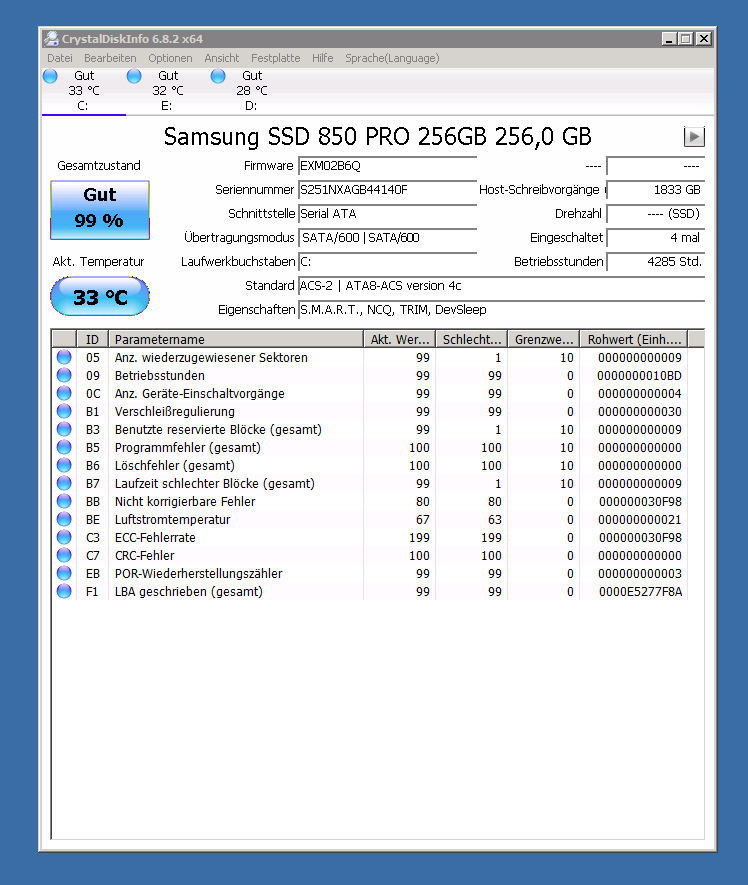The height and width of the screenshot is (885, 748).
Task: Click the CrystalDiskInfo title bar icon
Action: click(x=51, y=39)
